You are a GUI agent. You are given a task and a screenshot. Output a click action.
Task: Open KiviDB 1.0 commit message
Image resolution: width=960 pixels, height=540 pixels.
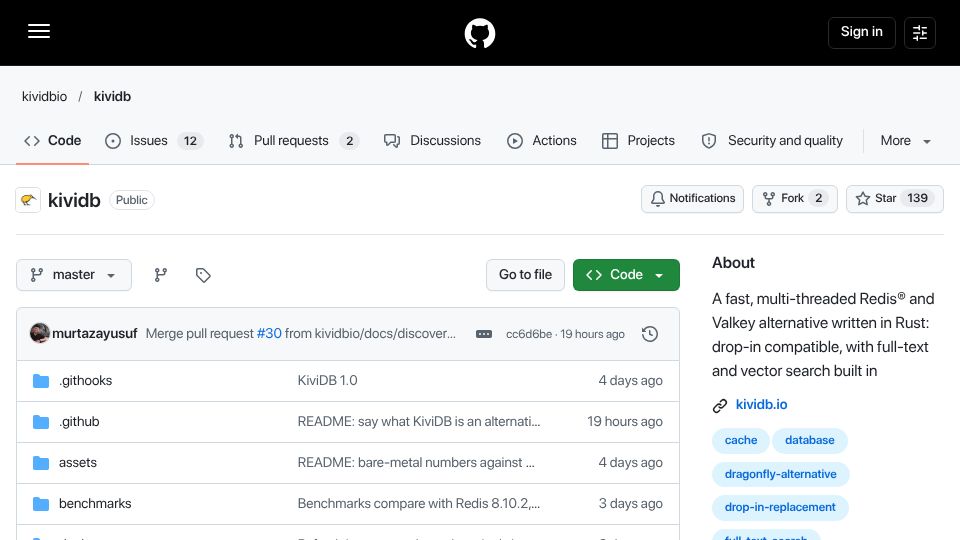(x=328, y=381)
